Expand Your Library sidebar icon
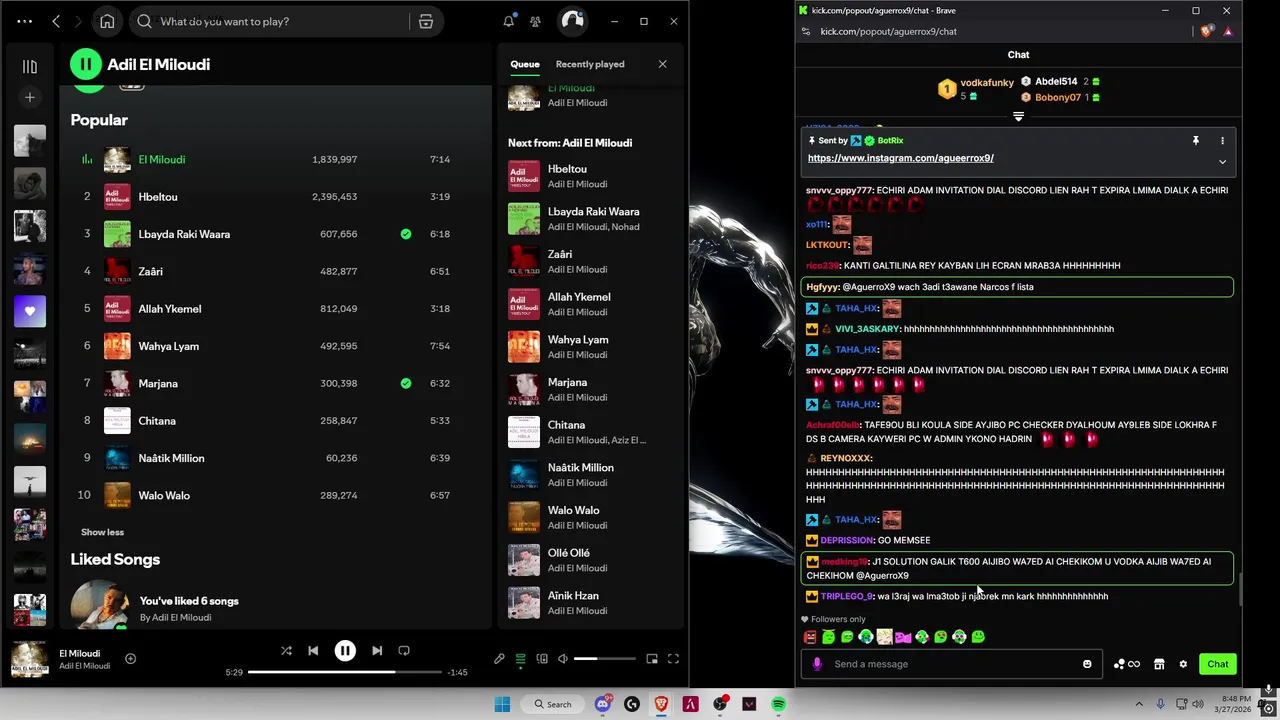This screenshot has height=720, width=1280. click(30, 66)
